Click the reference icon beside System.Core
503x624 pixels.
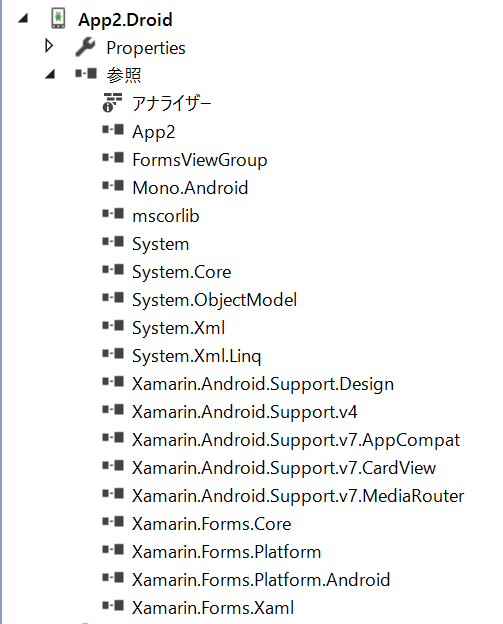click(113, 269)
